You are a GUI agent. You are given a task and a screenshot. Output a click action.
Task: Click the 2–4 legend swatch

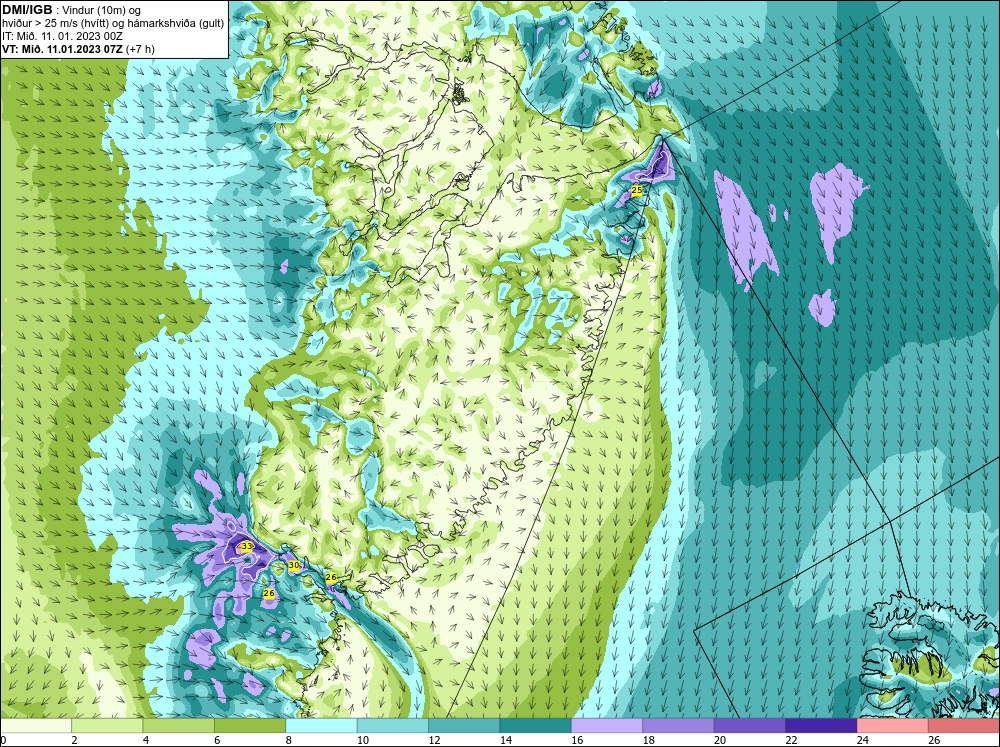coord(107,726)
